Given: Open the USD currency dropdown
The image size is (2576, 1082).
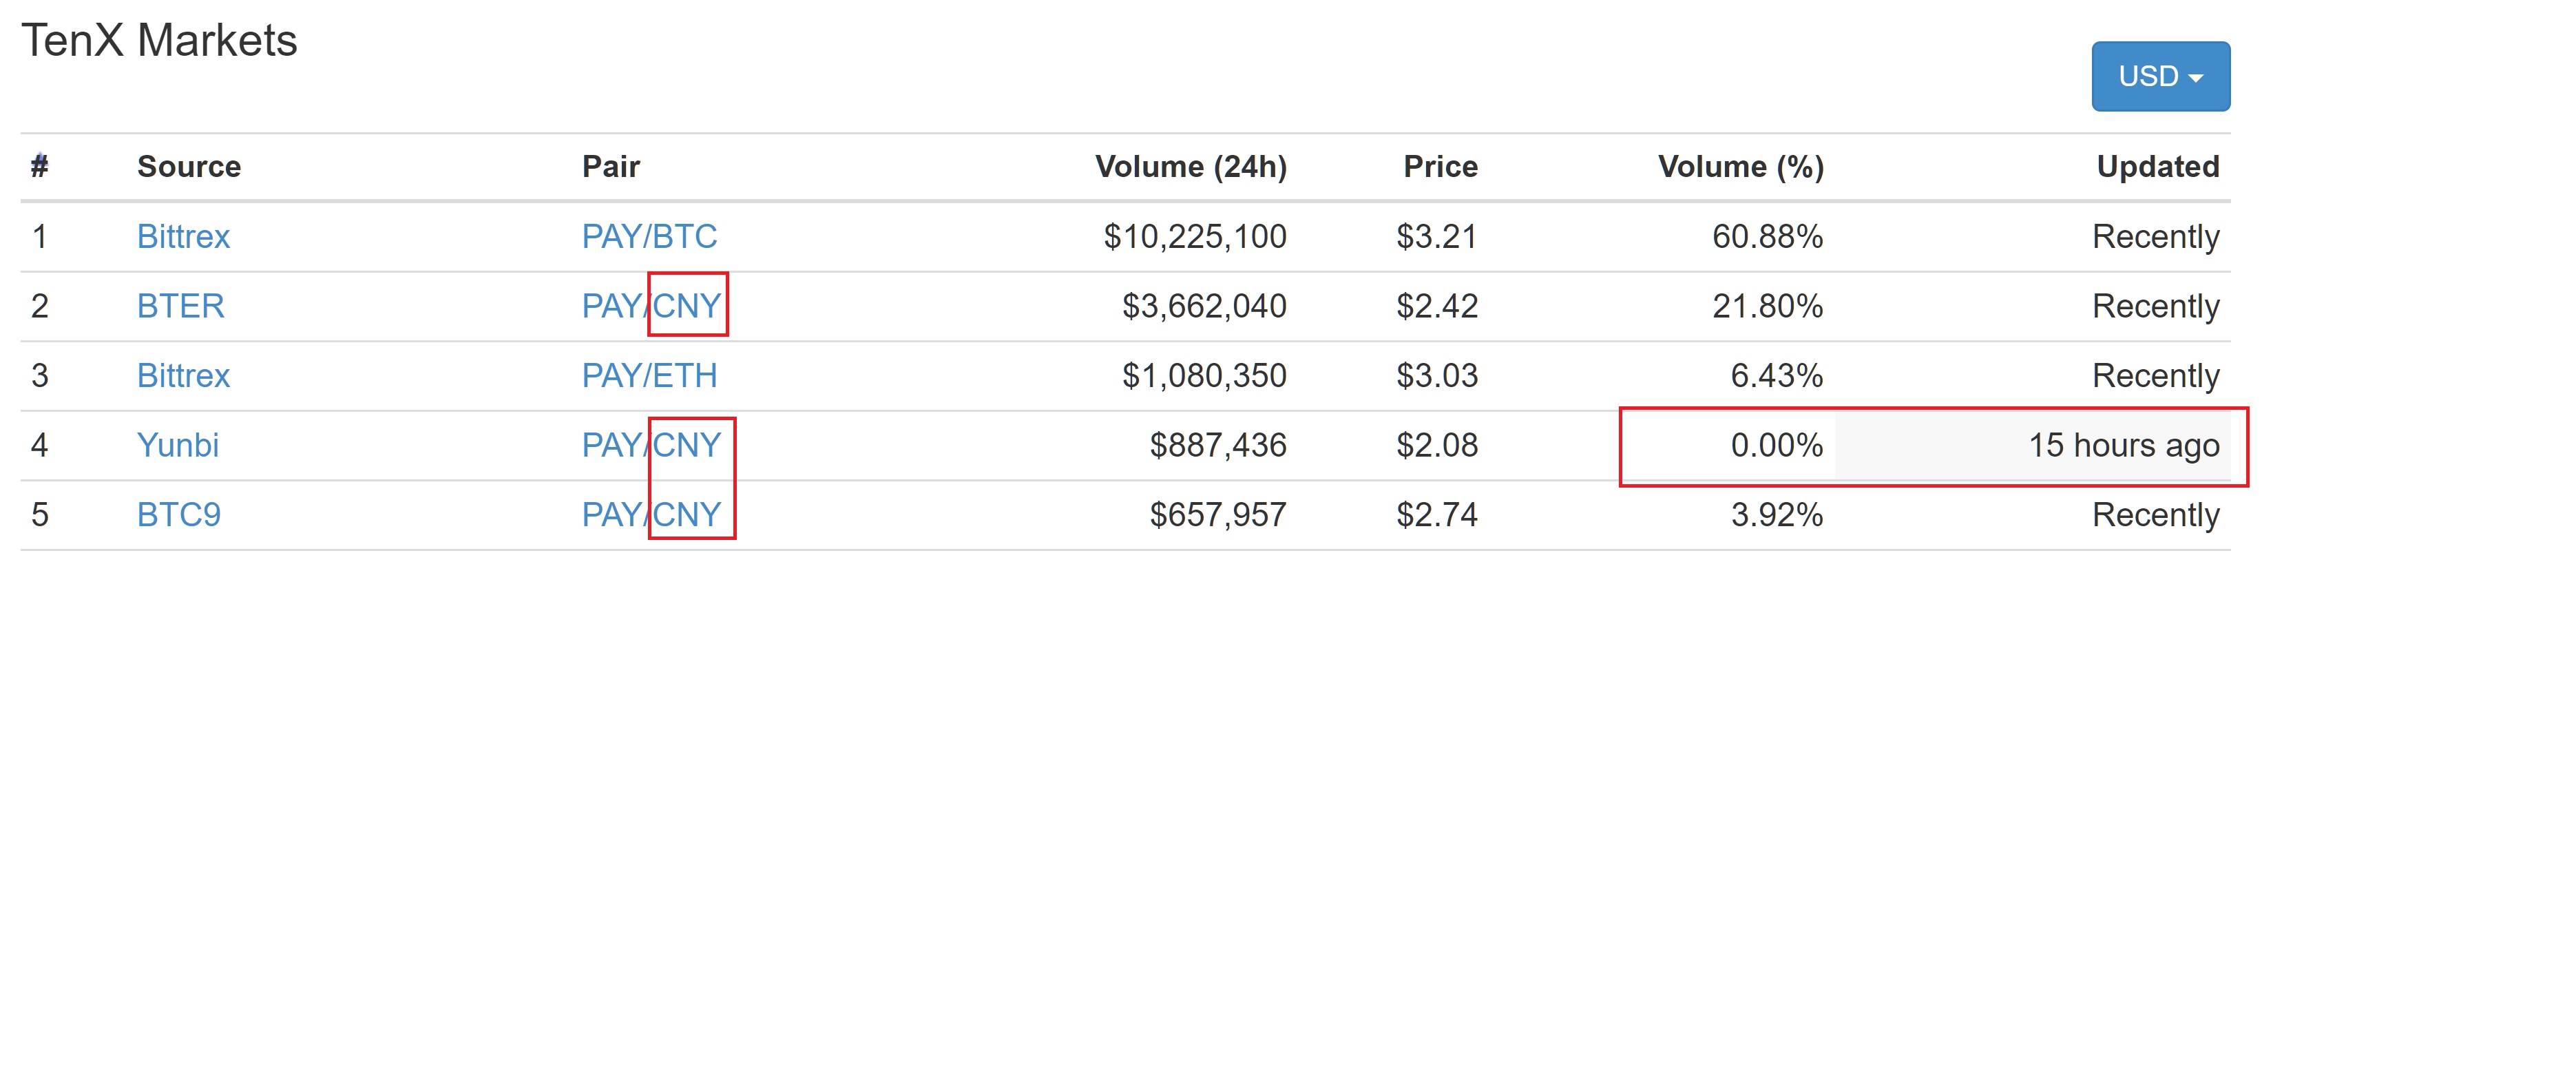Looking at the screenshot, I should pyautogui.click(x=2160, y=76).
